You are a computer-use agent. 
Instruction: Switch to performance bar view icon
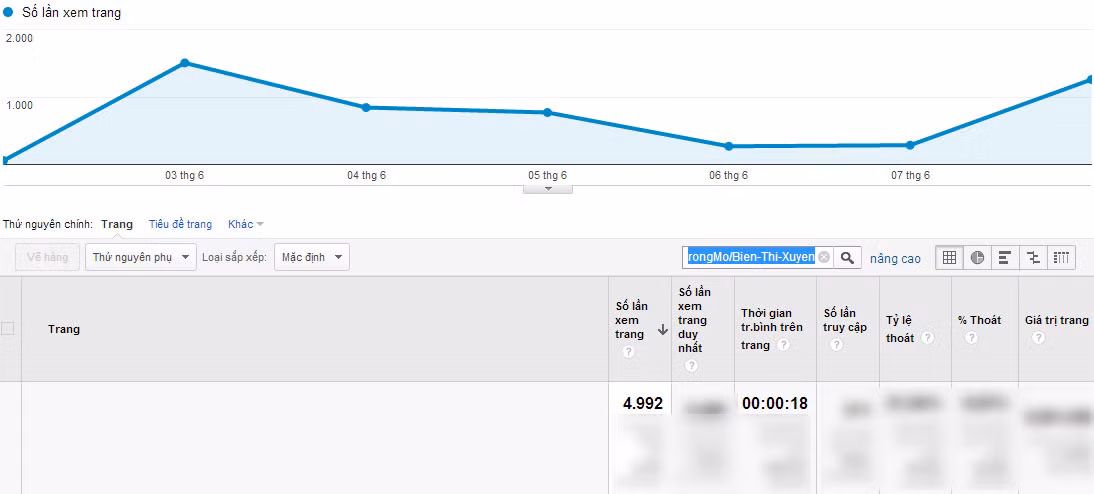[1005, 257]
